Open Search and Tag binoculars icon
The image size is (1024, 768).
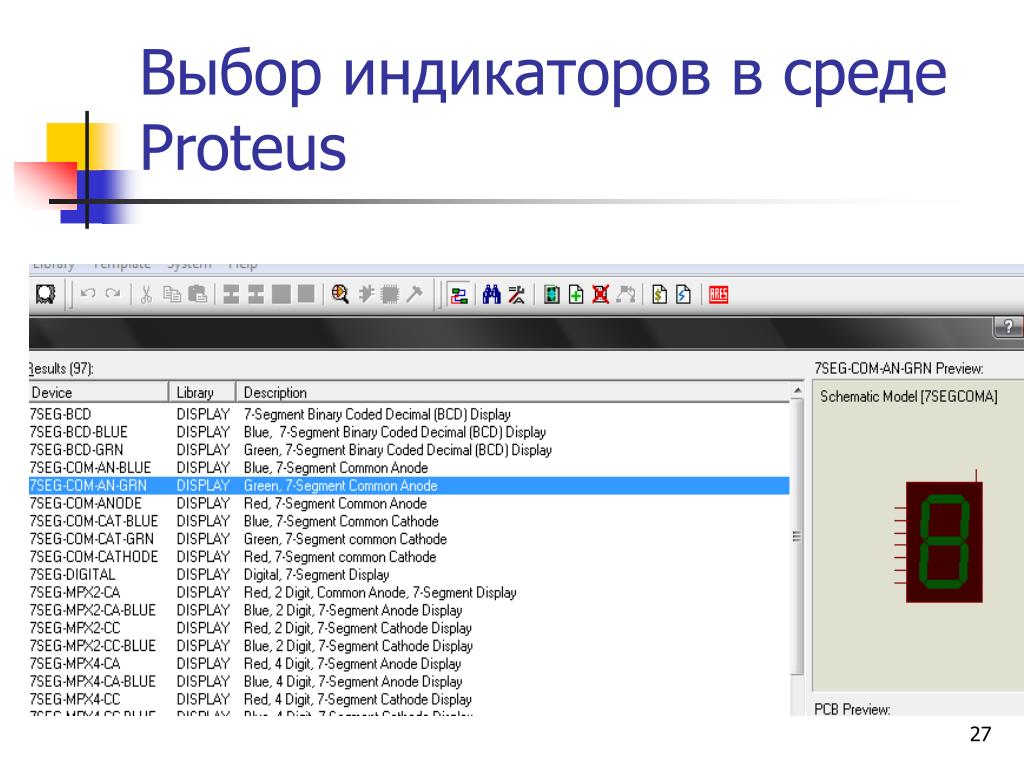(492, 295)
